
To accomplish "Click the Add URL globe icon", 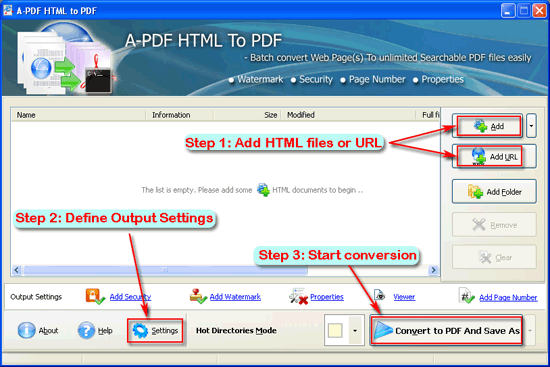I will tap(478, 156).
